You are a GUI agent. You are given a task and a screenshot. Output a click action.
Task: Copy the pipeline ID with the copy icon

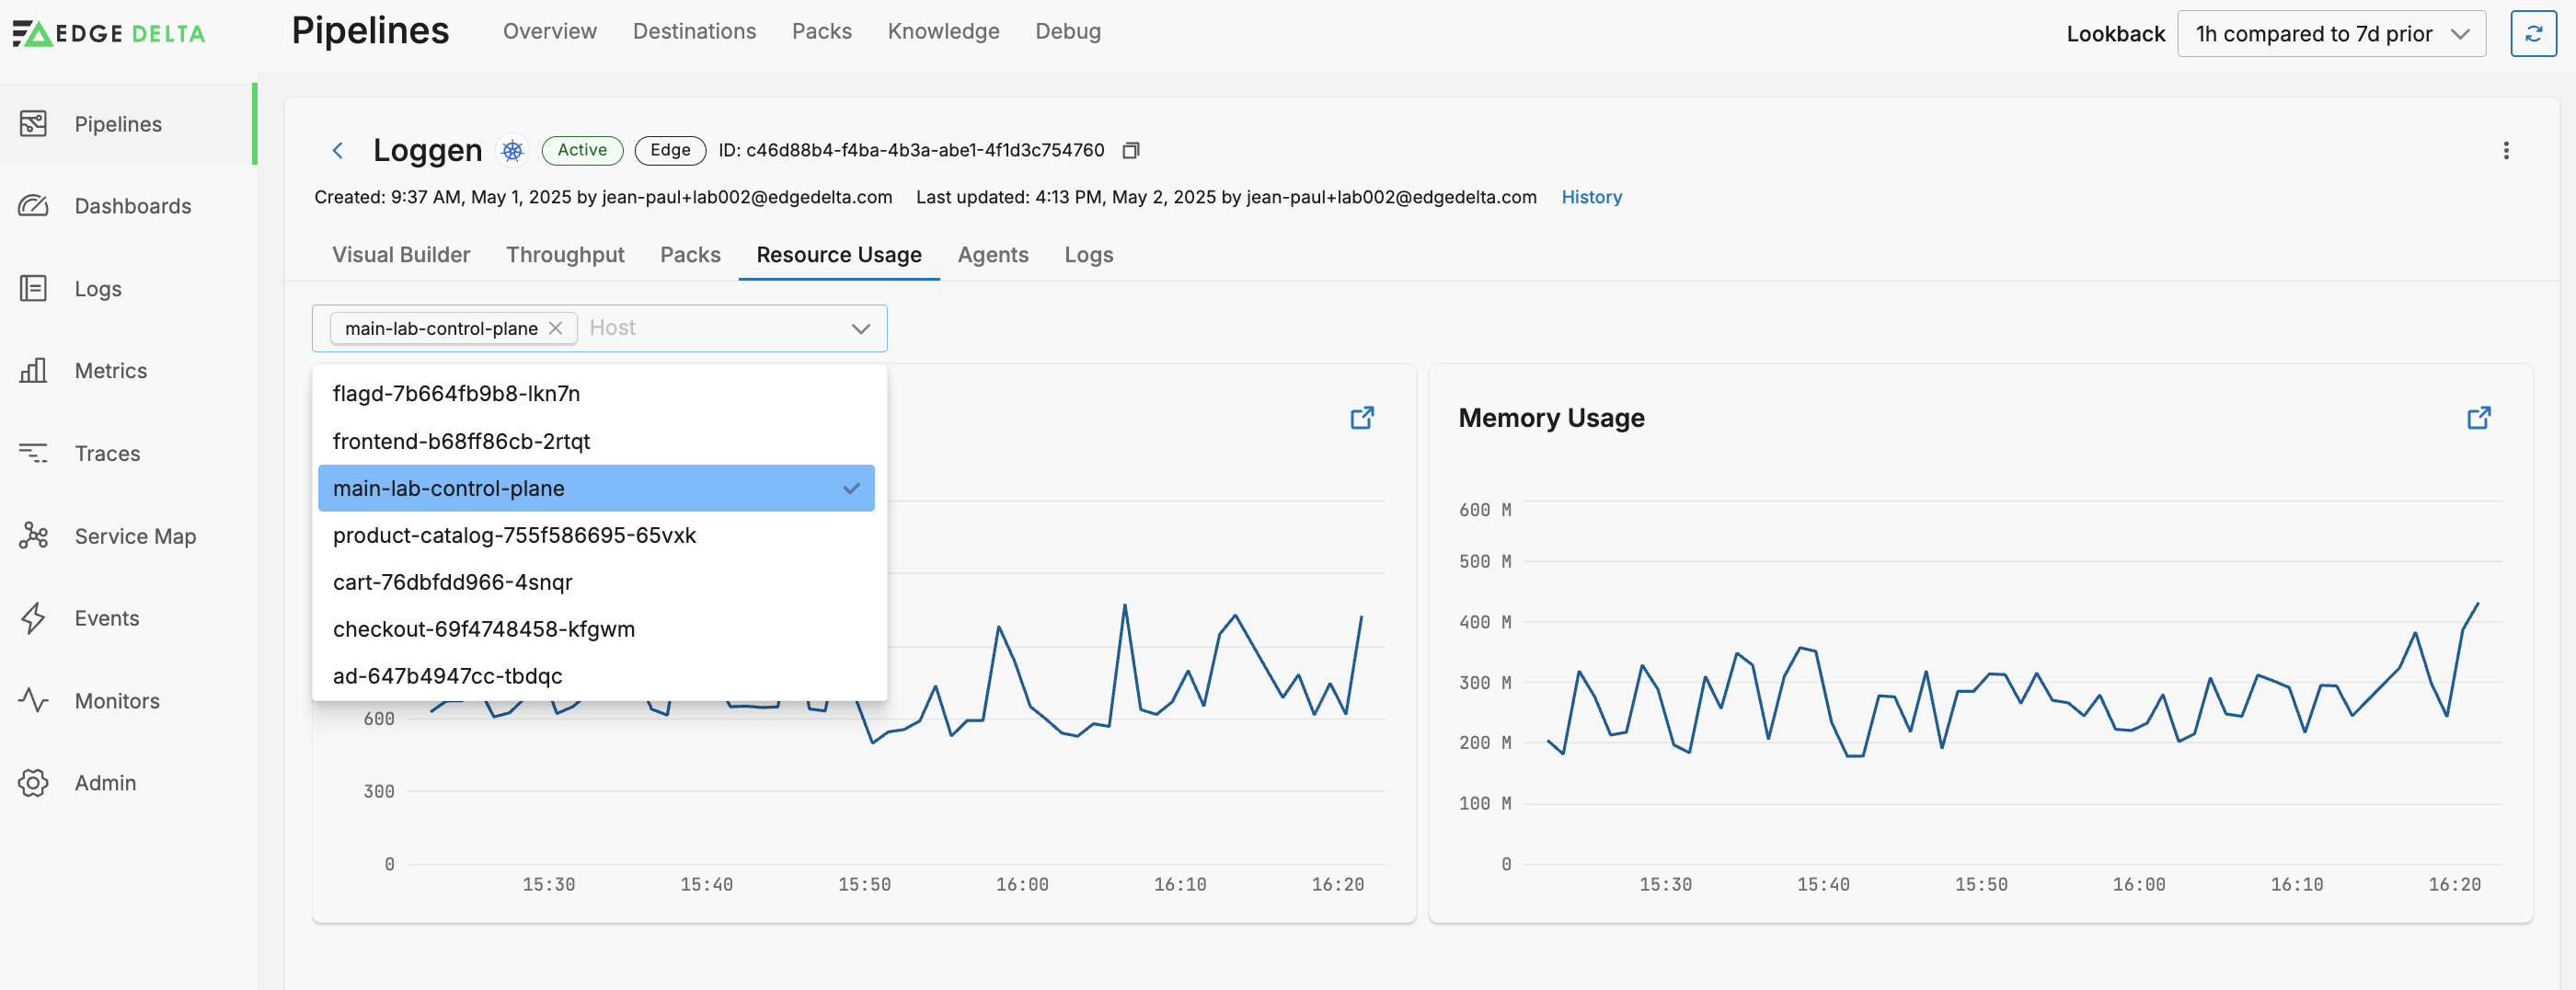(1130, 150)
